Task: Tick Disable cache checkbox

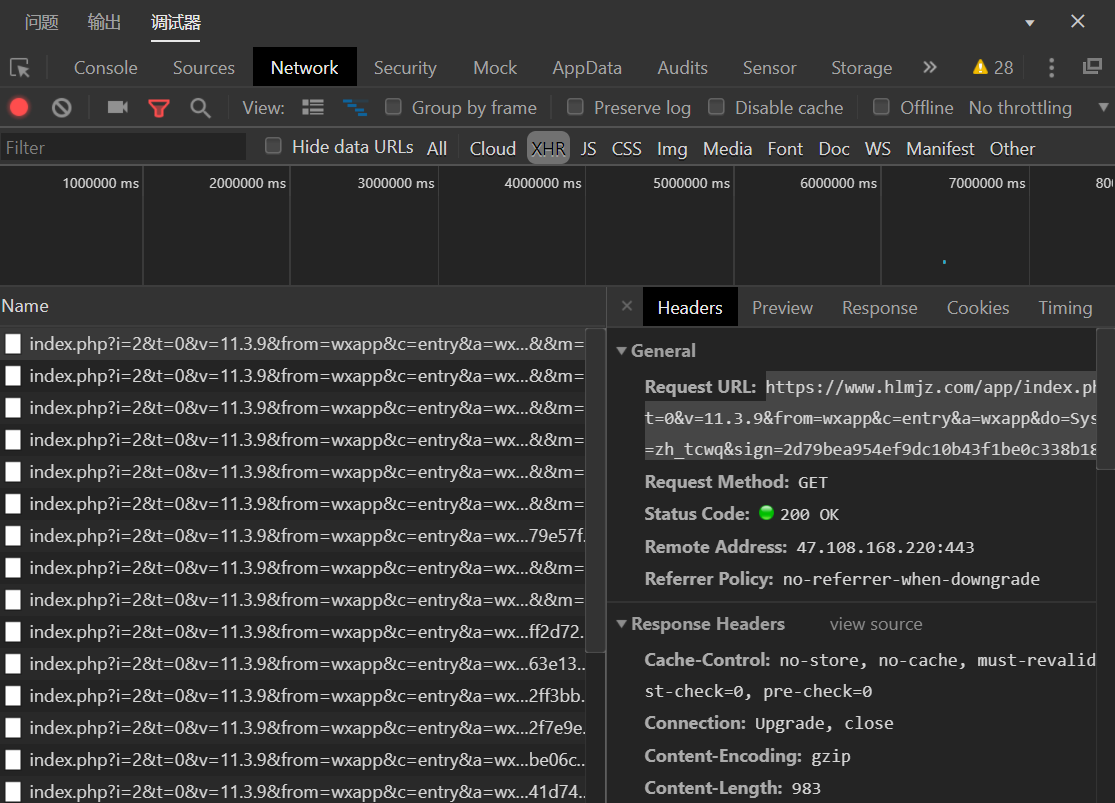Action: coord(716,107)
